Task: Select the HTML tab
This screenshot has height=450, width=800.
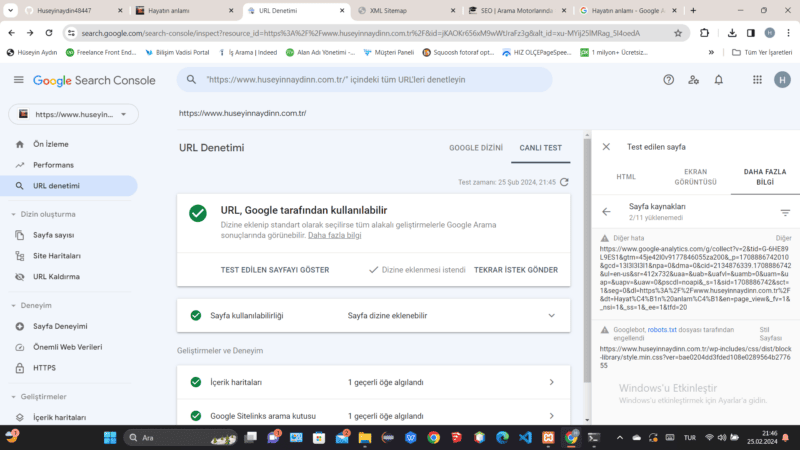Action: point(626,177)
